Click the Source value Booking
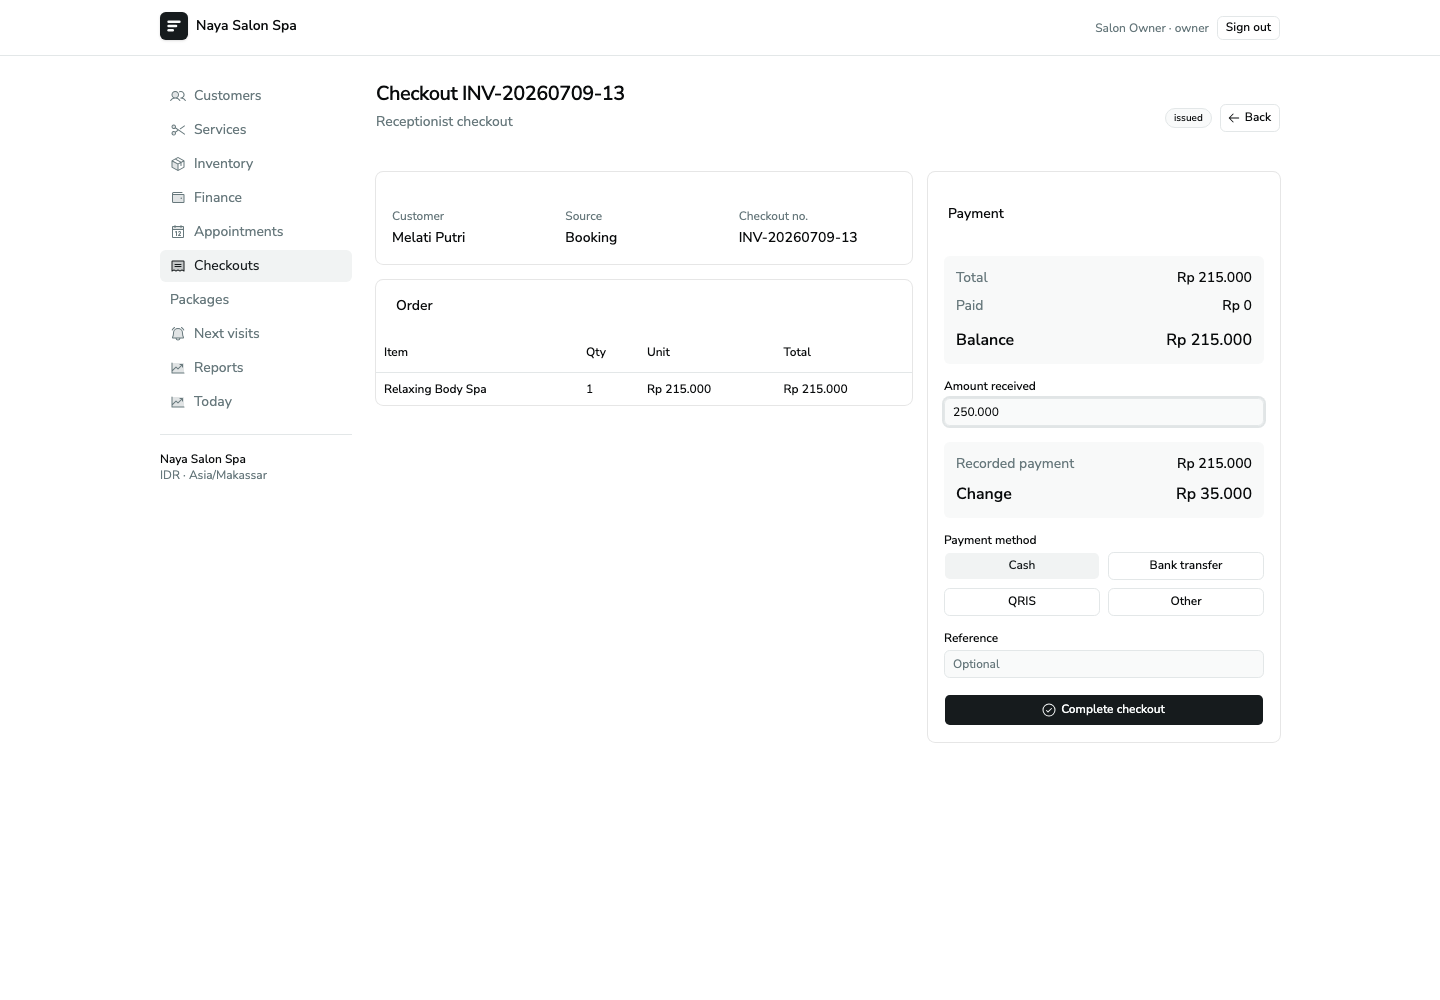 [x=591, y=238]
